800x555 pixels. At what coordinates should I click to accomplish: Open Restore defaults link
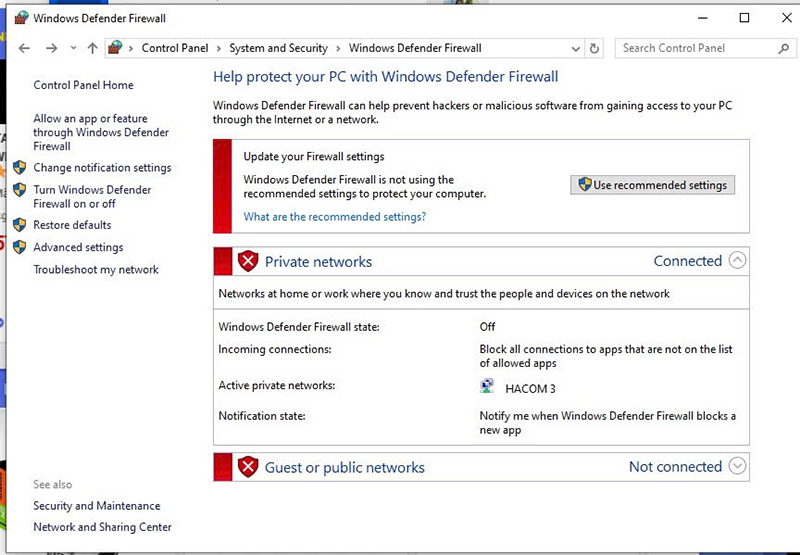pos(72,225)
